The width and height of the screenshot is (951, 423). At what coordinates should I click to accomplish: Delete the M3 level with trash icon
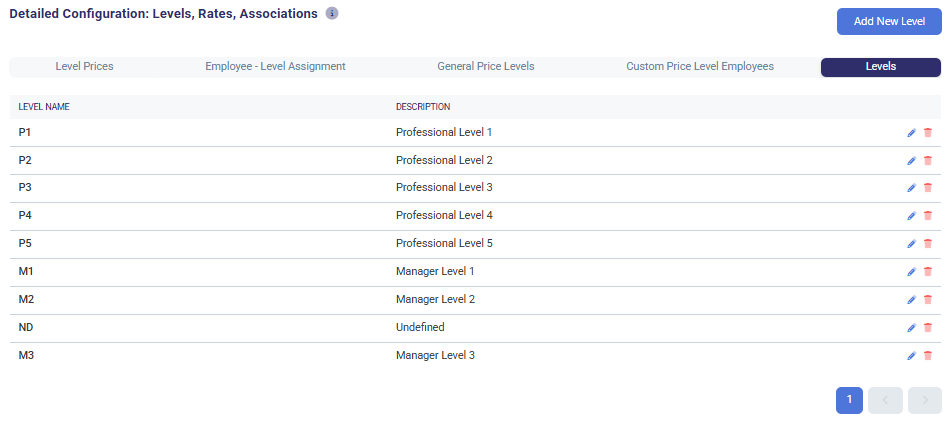click(x=928, y=356)
